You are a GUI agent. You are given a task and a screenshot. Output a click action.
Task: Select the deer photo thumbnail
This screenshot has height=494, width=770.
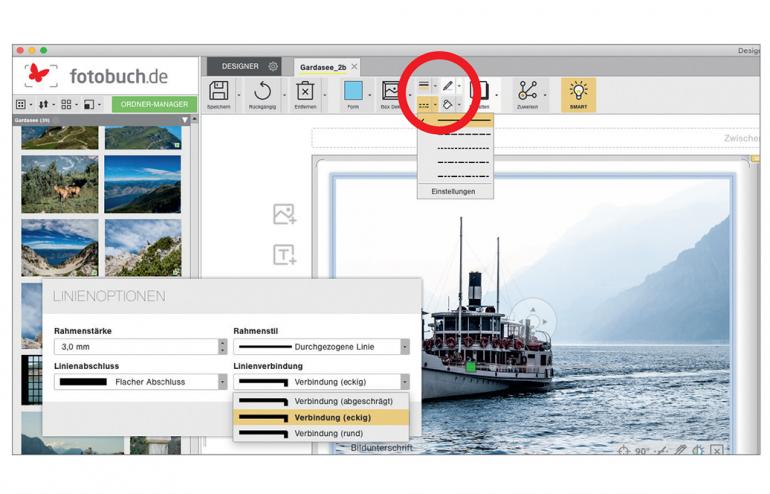pyautogui.click(x=59, y=184)
